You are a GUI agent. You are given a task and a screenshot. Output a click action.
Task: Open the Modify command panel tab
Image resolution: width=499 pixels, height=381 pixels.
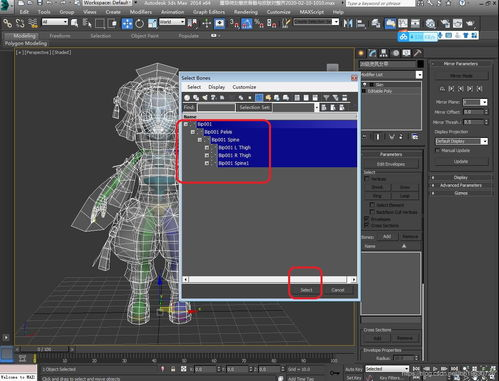(372, 53)
